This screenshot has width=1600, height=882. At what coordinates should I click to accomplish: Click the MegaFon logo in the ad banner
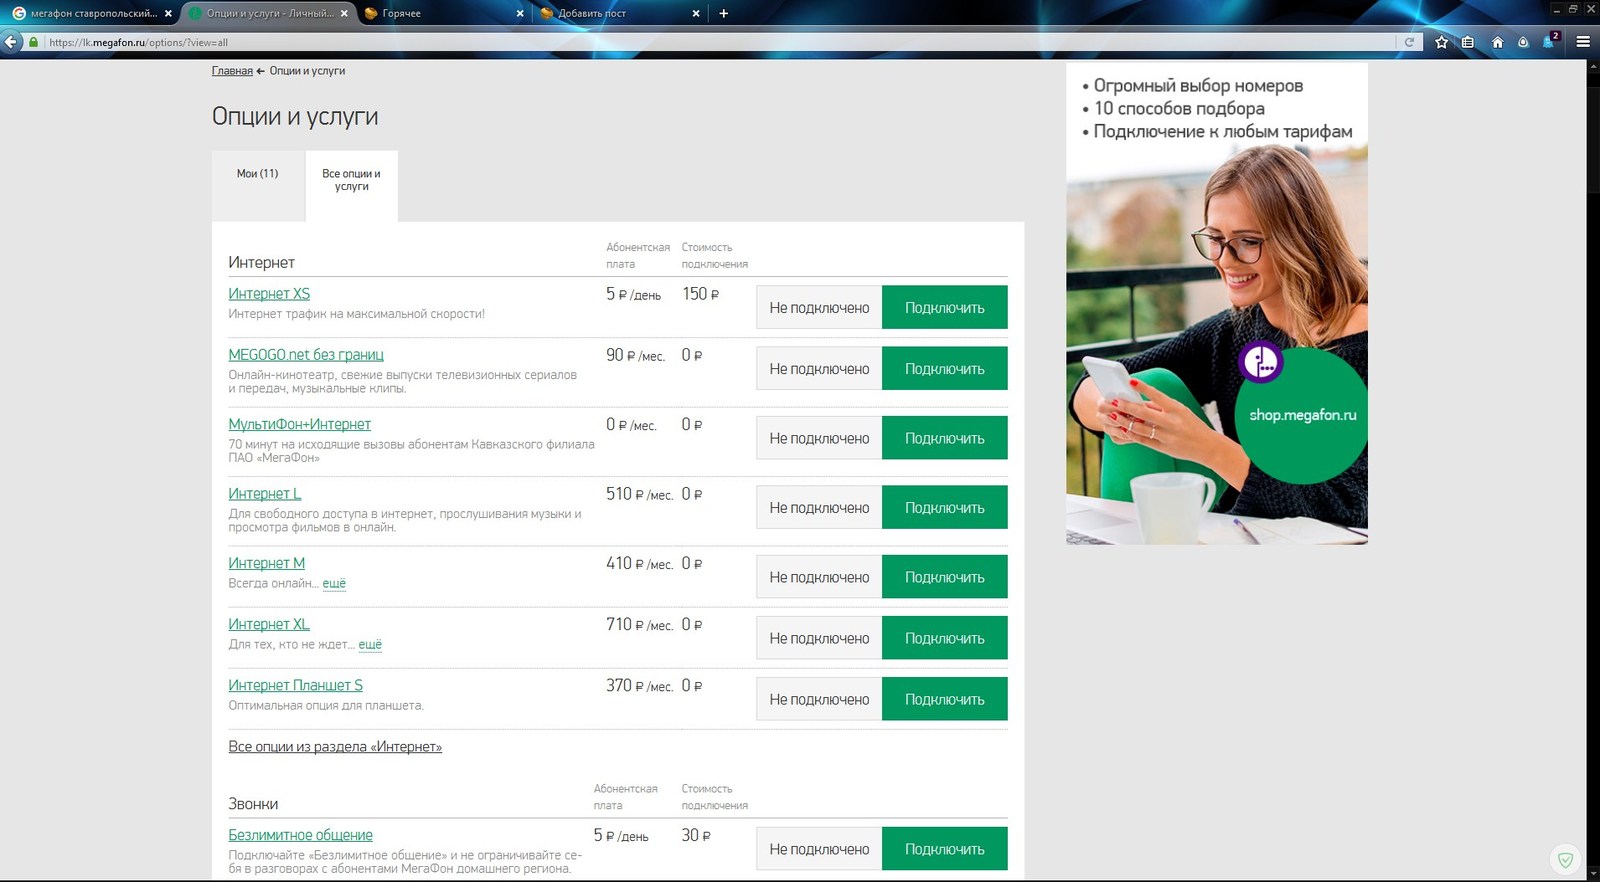pos(1260,362)
